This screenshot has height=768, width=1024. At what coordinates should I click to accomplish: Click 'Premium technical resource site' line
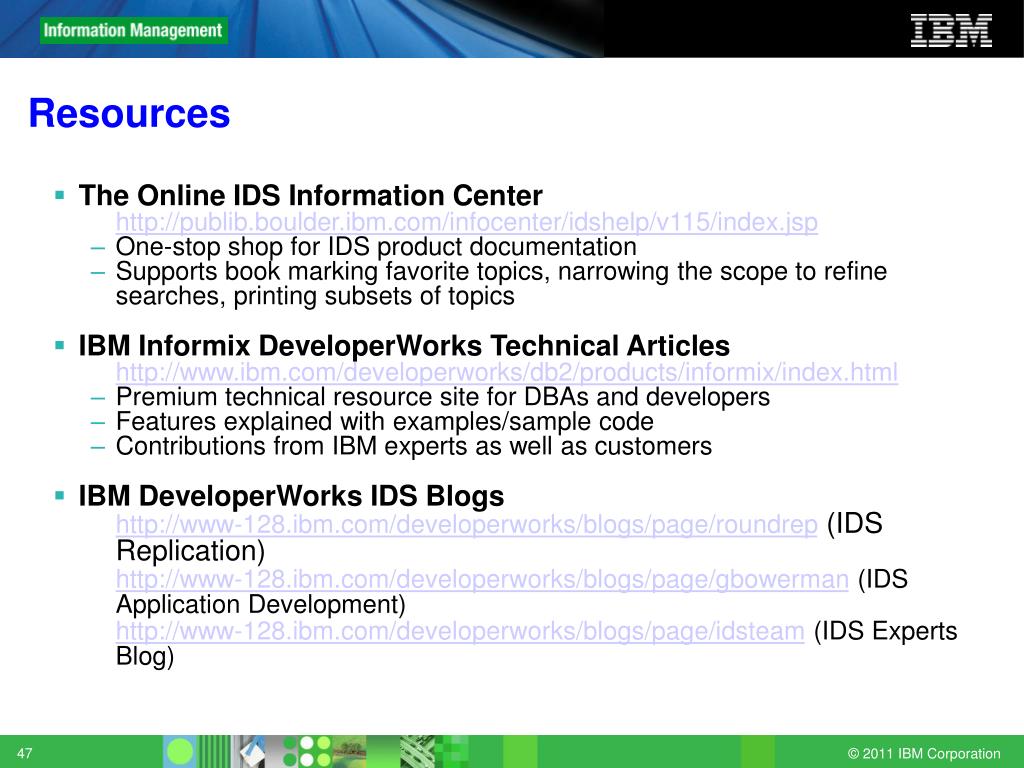(x=443, y=397)
